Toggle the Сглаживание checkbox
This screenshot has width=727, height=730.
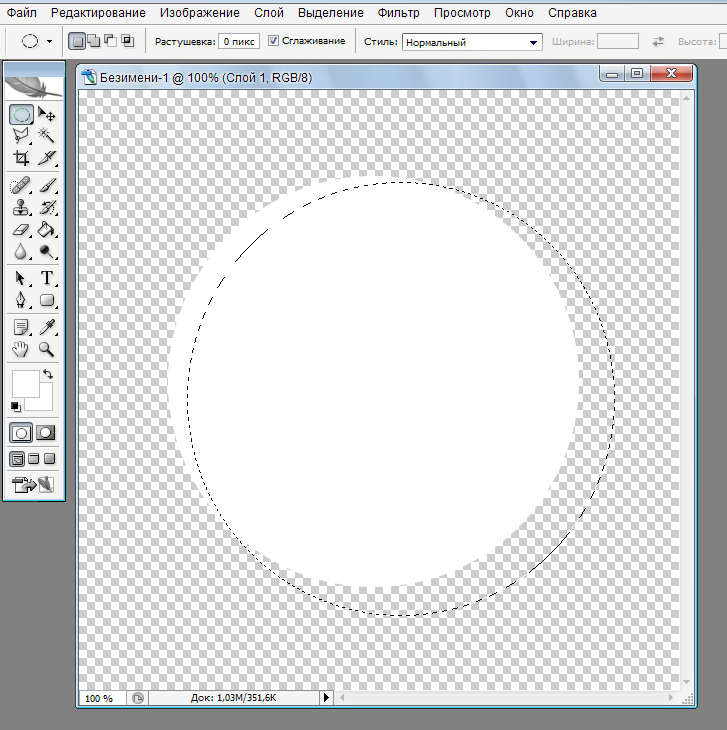(x=274, y=41)
